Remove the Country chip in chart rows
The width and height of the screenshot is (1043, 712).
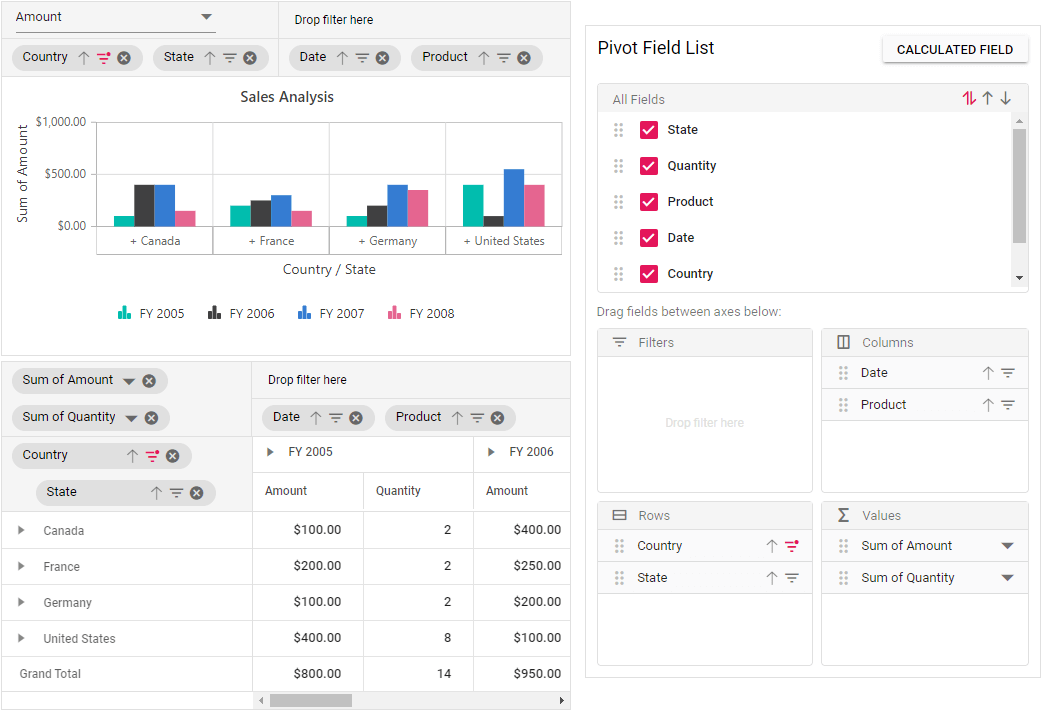(124, 58)
